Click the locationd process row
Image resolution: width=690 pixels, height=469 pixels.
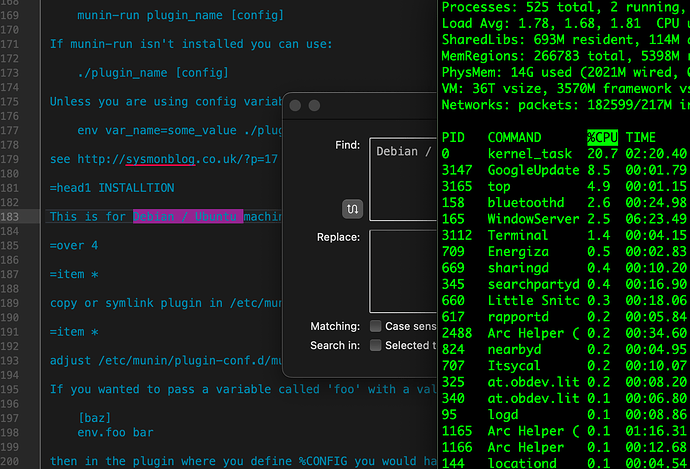[565, 463]
